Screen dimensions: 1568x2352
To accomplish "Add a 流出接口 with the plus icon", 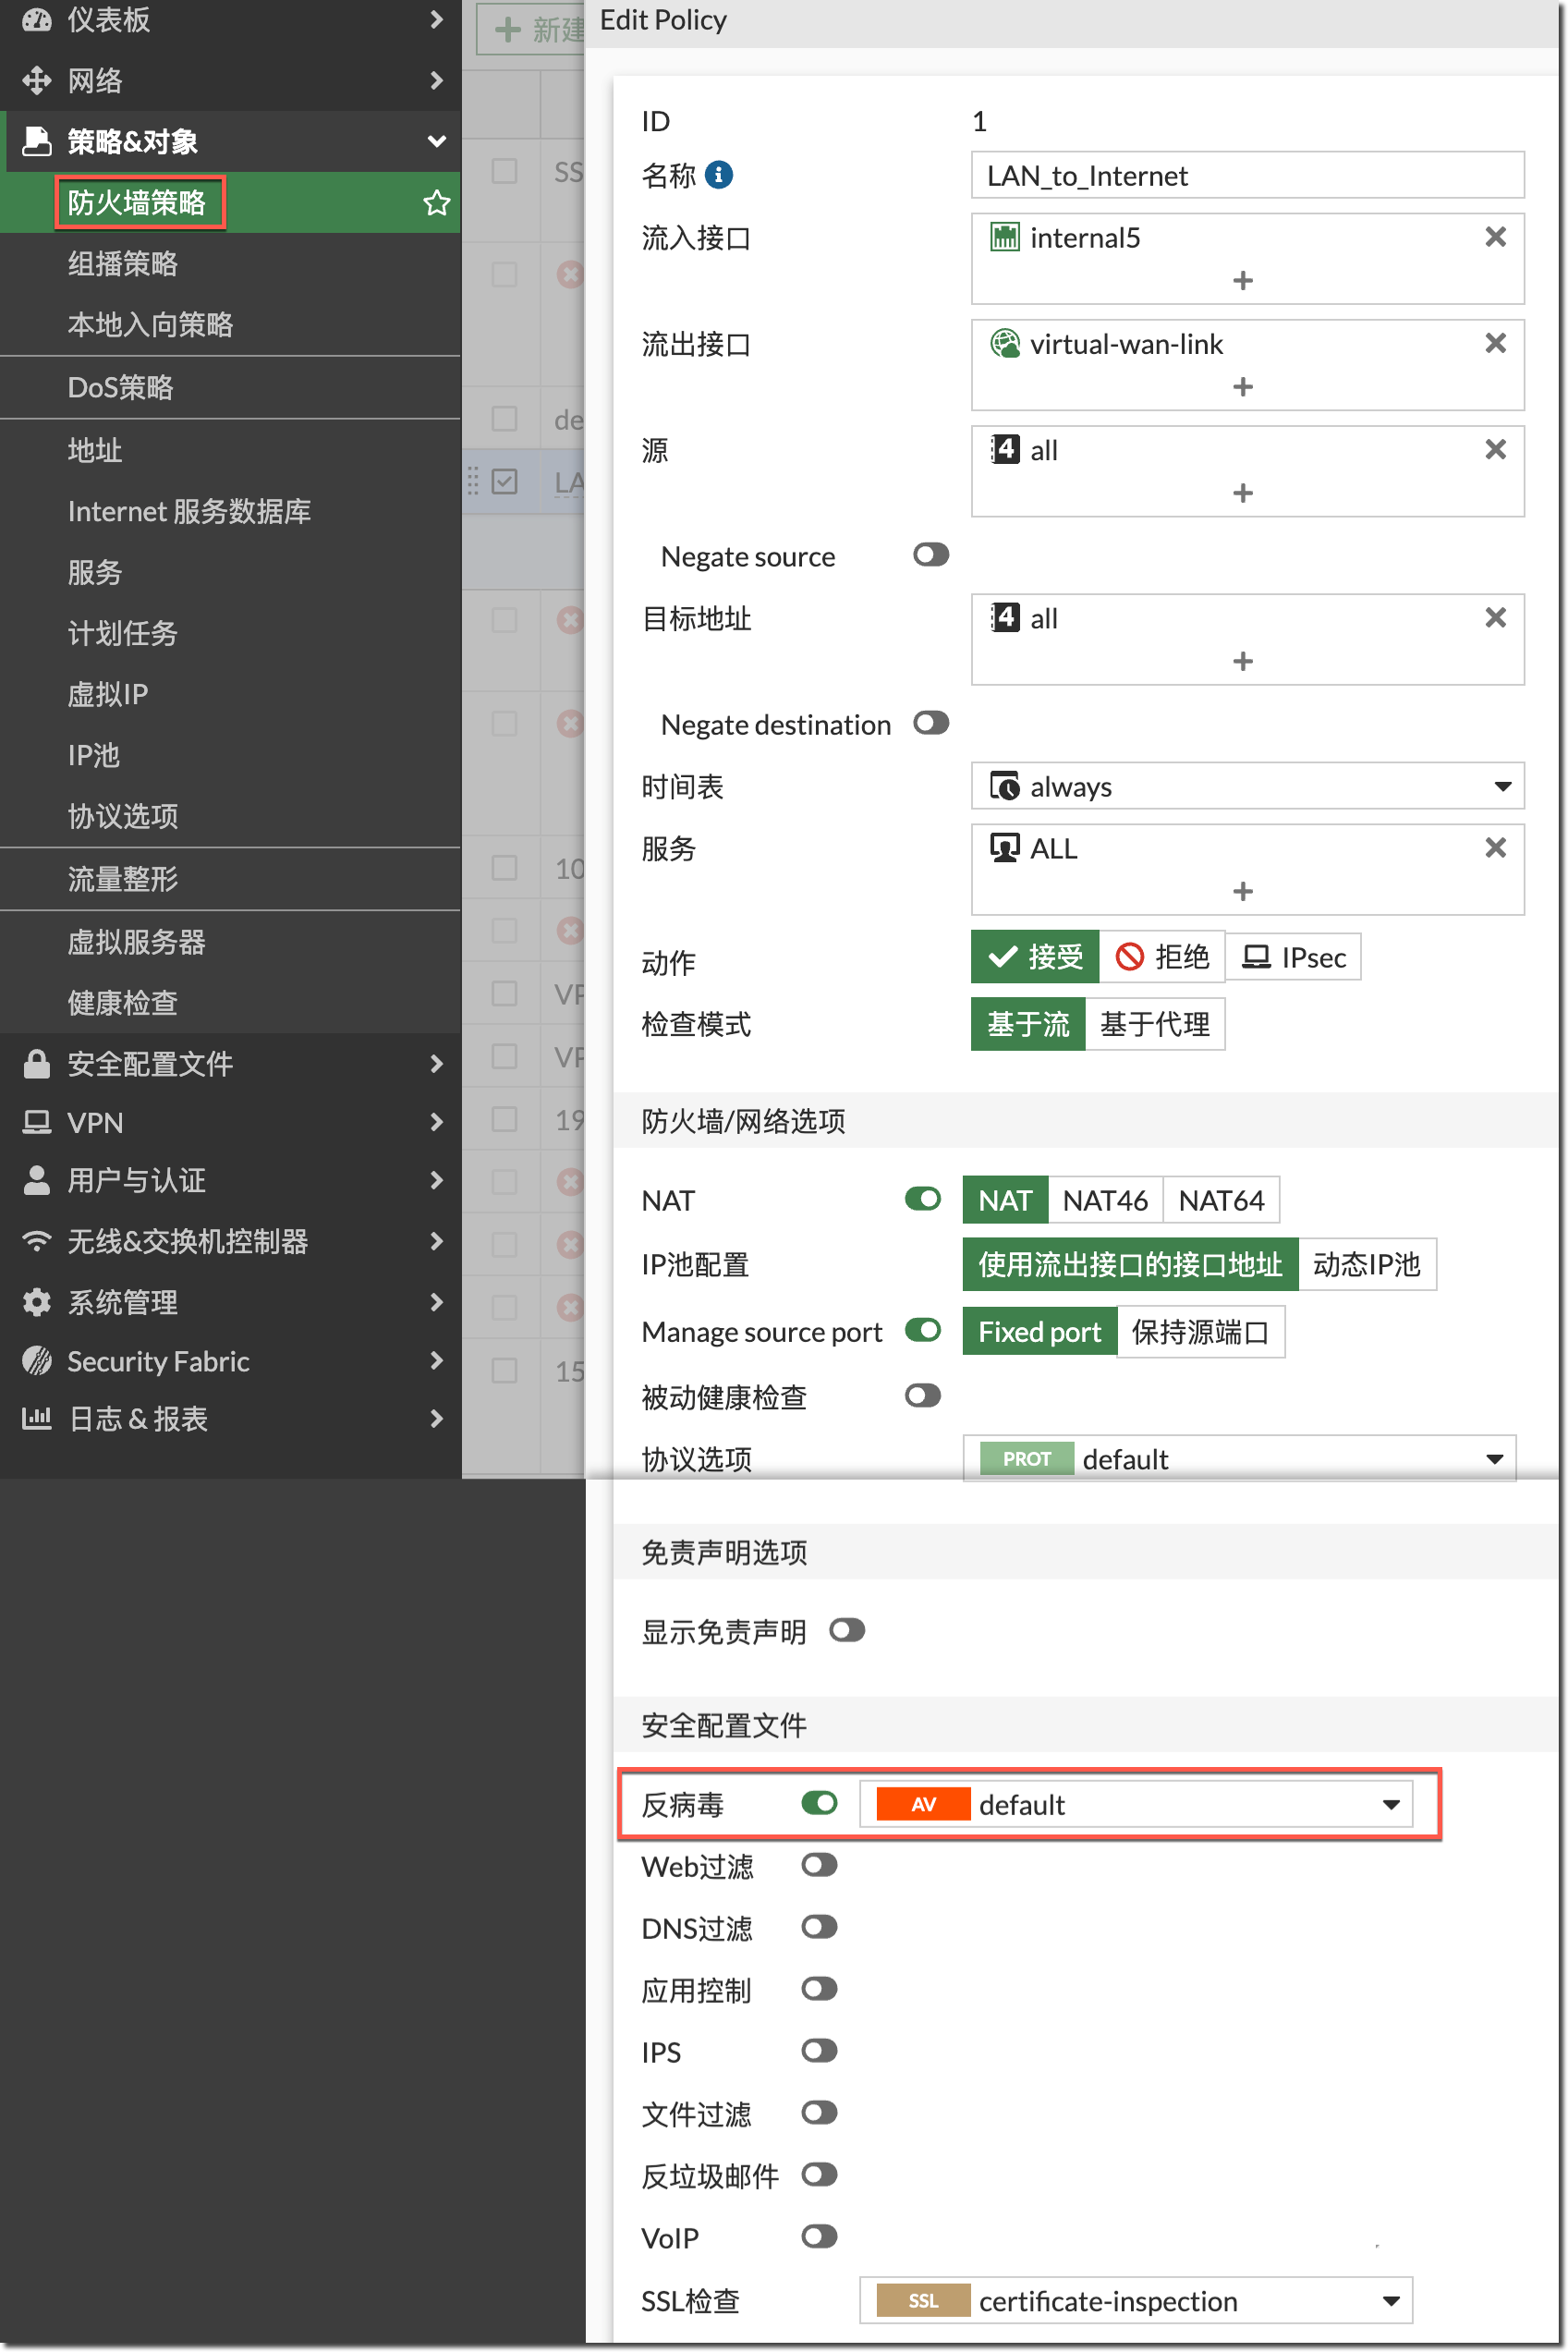I will pos(1242,387).
